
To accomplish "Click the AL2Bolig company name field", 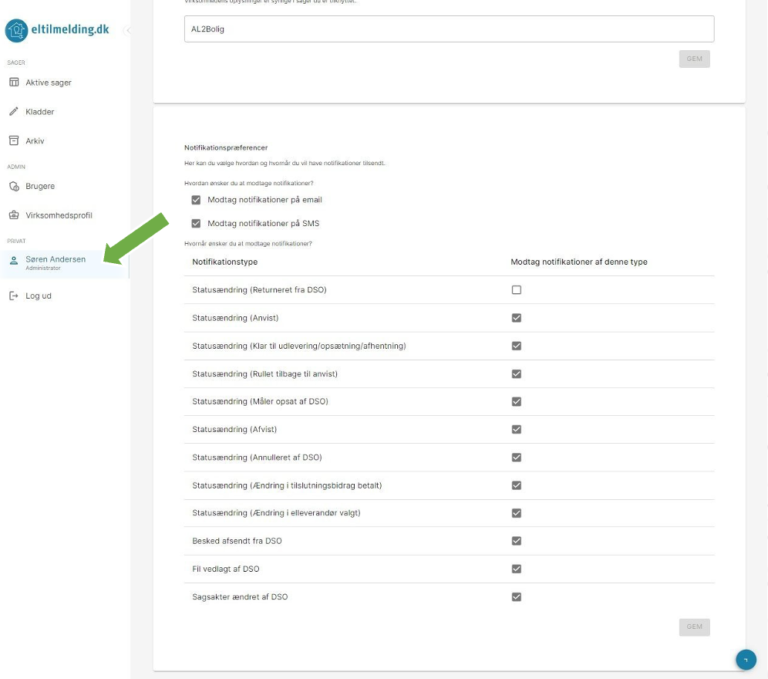I will tap(449, 29).
